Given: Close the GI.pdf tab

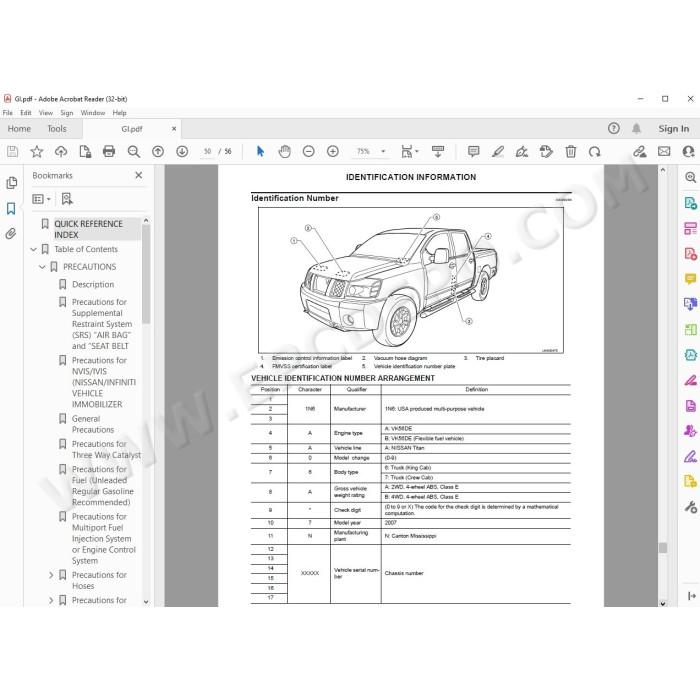Looking at the screenshot, I should tap(174, 129).
